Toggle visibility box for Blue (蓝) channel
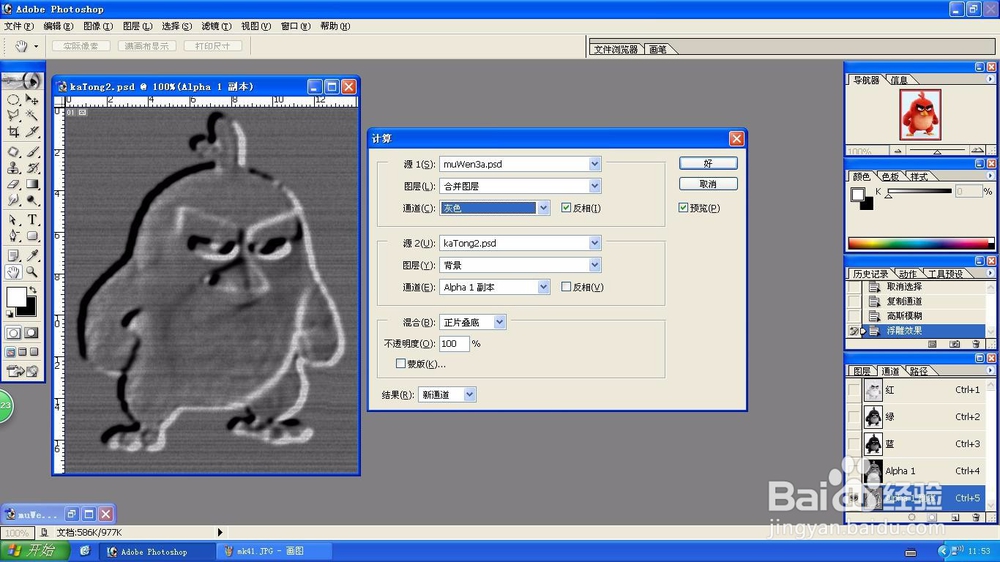Screen dimensions: 1000x562 click(854, 443)
